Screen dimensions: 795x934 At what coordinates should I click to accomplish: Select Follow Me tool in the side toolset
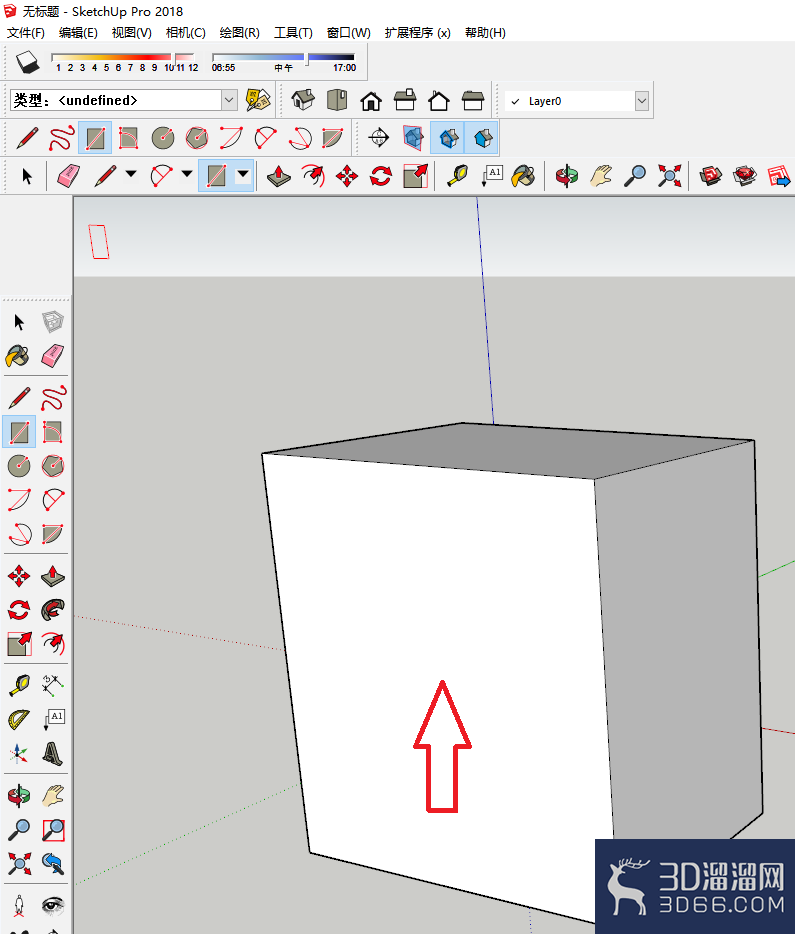click(53, 610)
